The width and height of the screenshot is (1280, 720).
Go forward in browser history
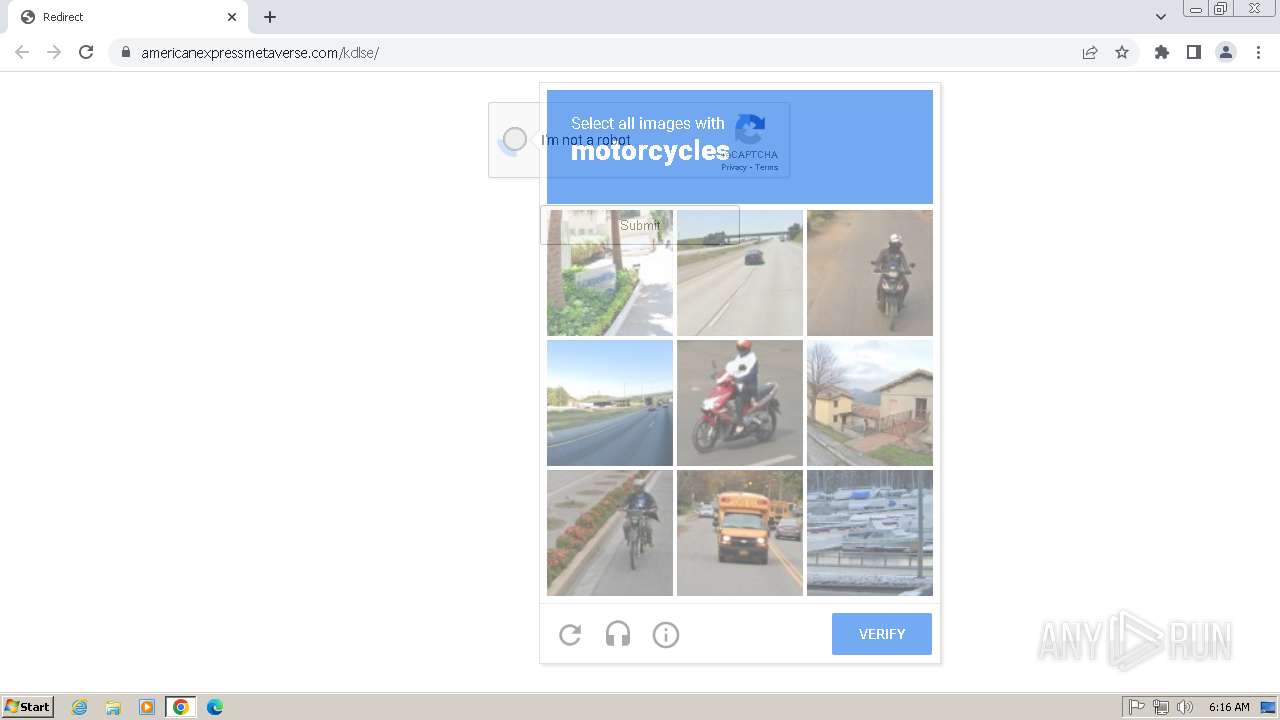pyautogui.click(x=54, y=52)
